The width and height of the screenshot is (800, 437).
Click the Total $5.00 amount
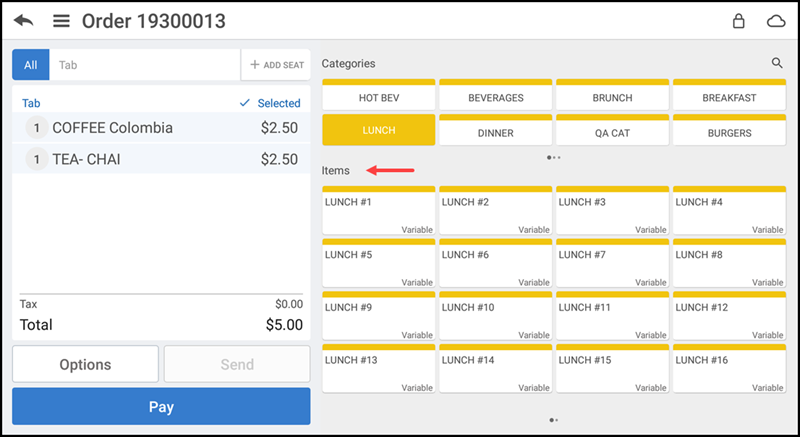click(x=284, y=325)
